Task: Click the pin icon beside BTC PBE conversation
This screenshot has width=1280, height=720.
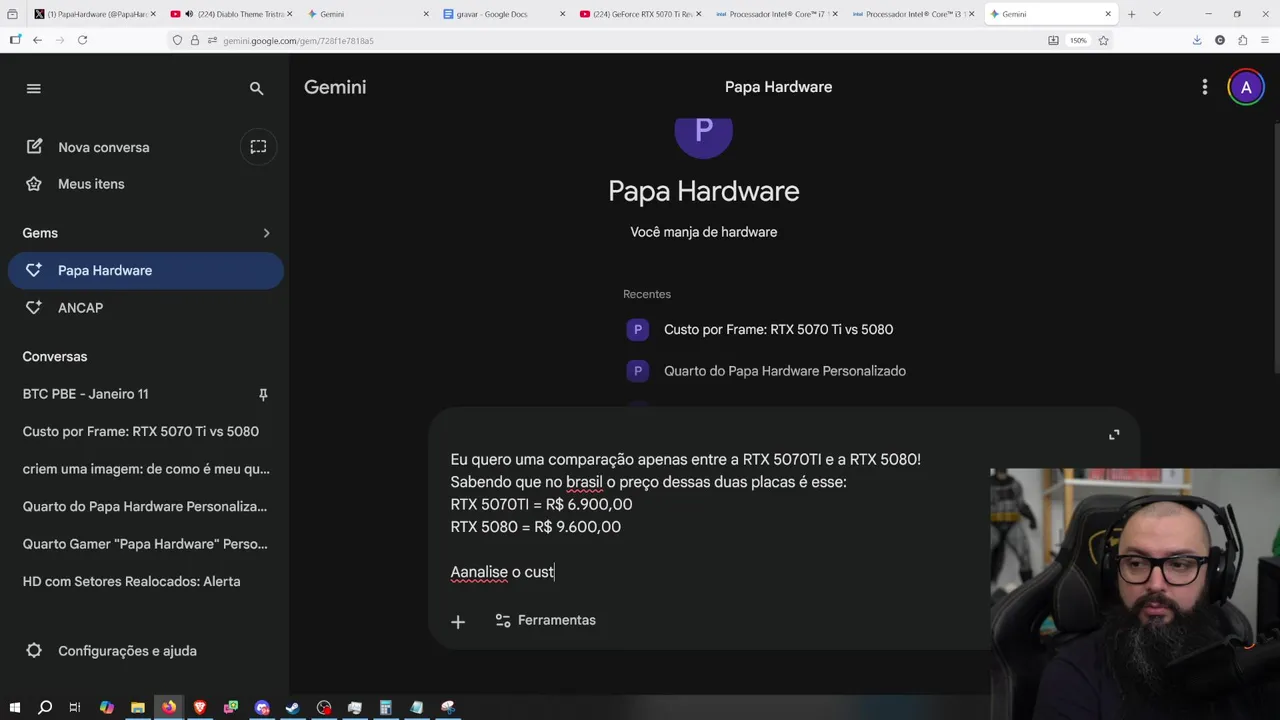Action: [263, 394]
